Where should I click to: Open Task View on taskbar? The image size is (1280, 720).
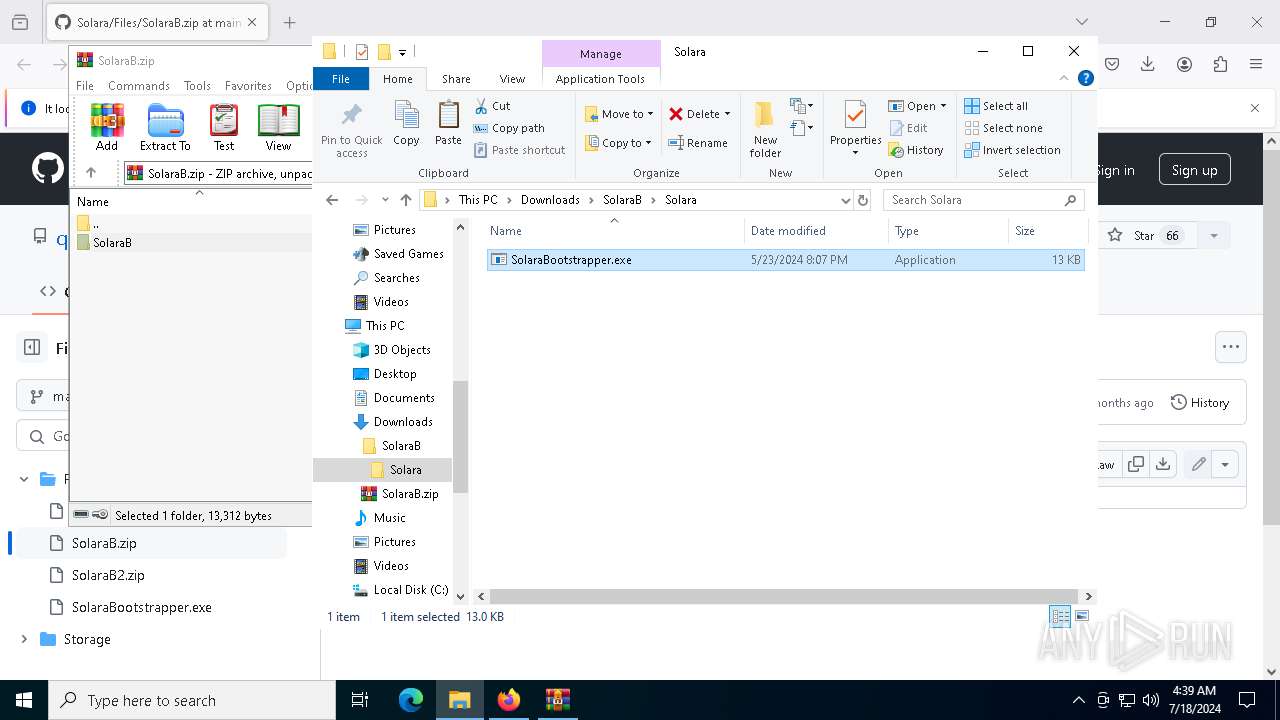coord(360,700)
